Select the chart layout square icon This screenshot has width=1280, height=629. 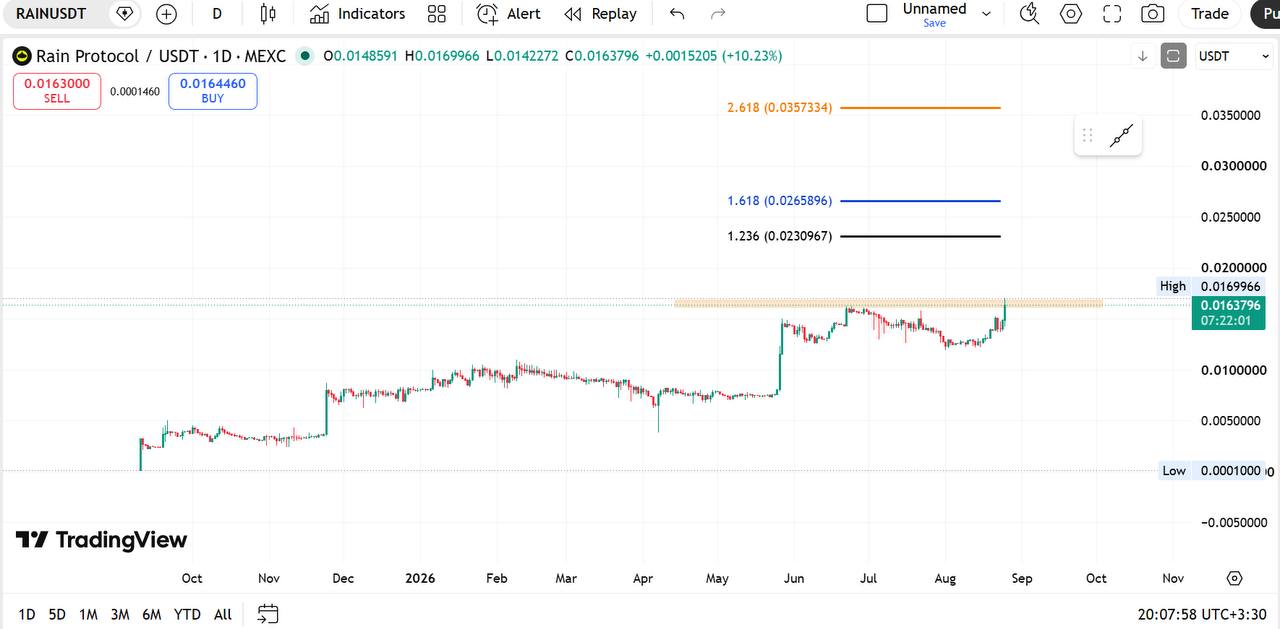[877, 14]
